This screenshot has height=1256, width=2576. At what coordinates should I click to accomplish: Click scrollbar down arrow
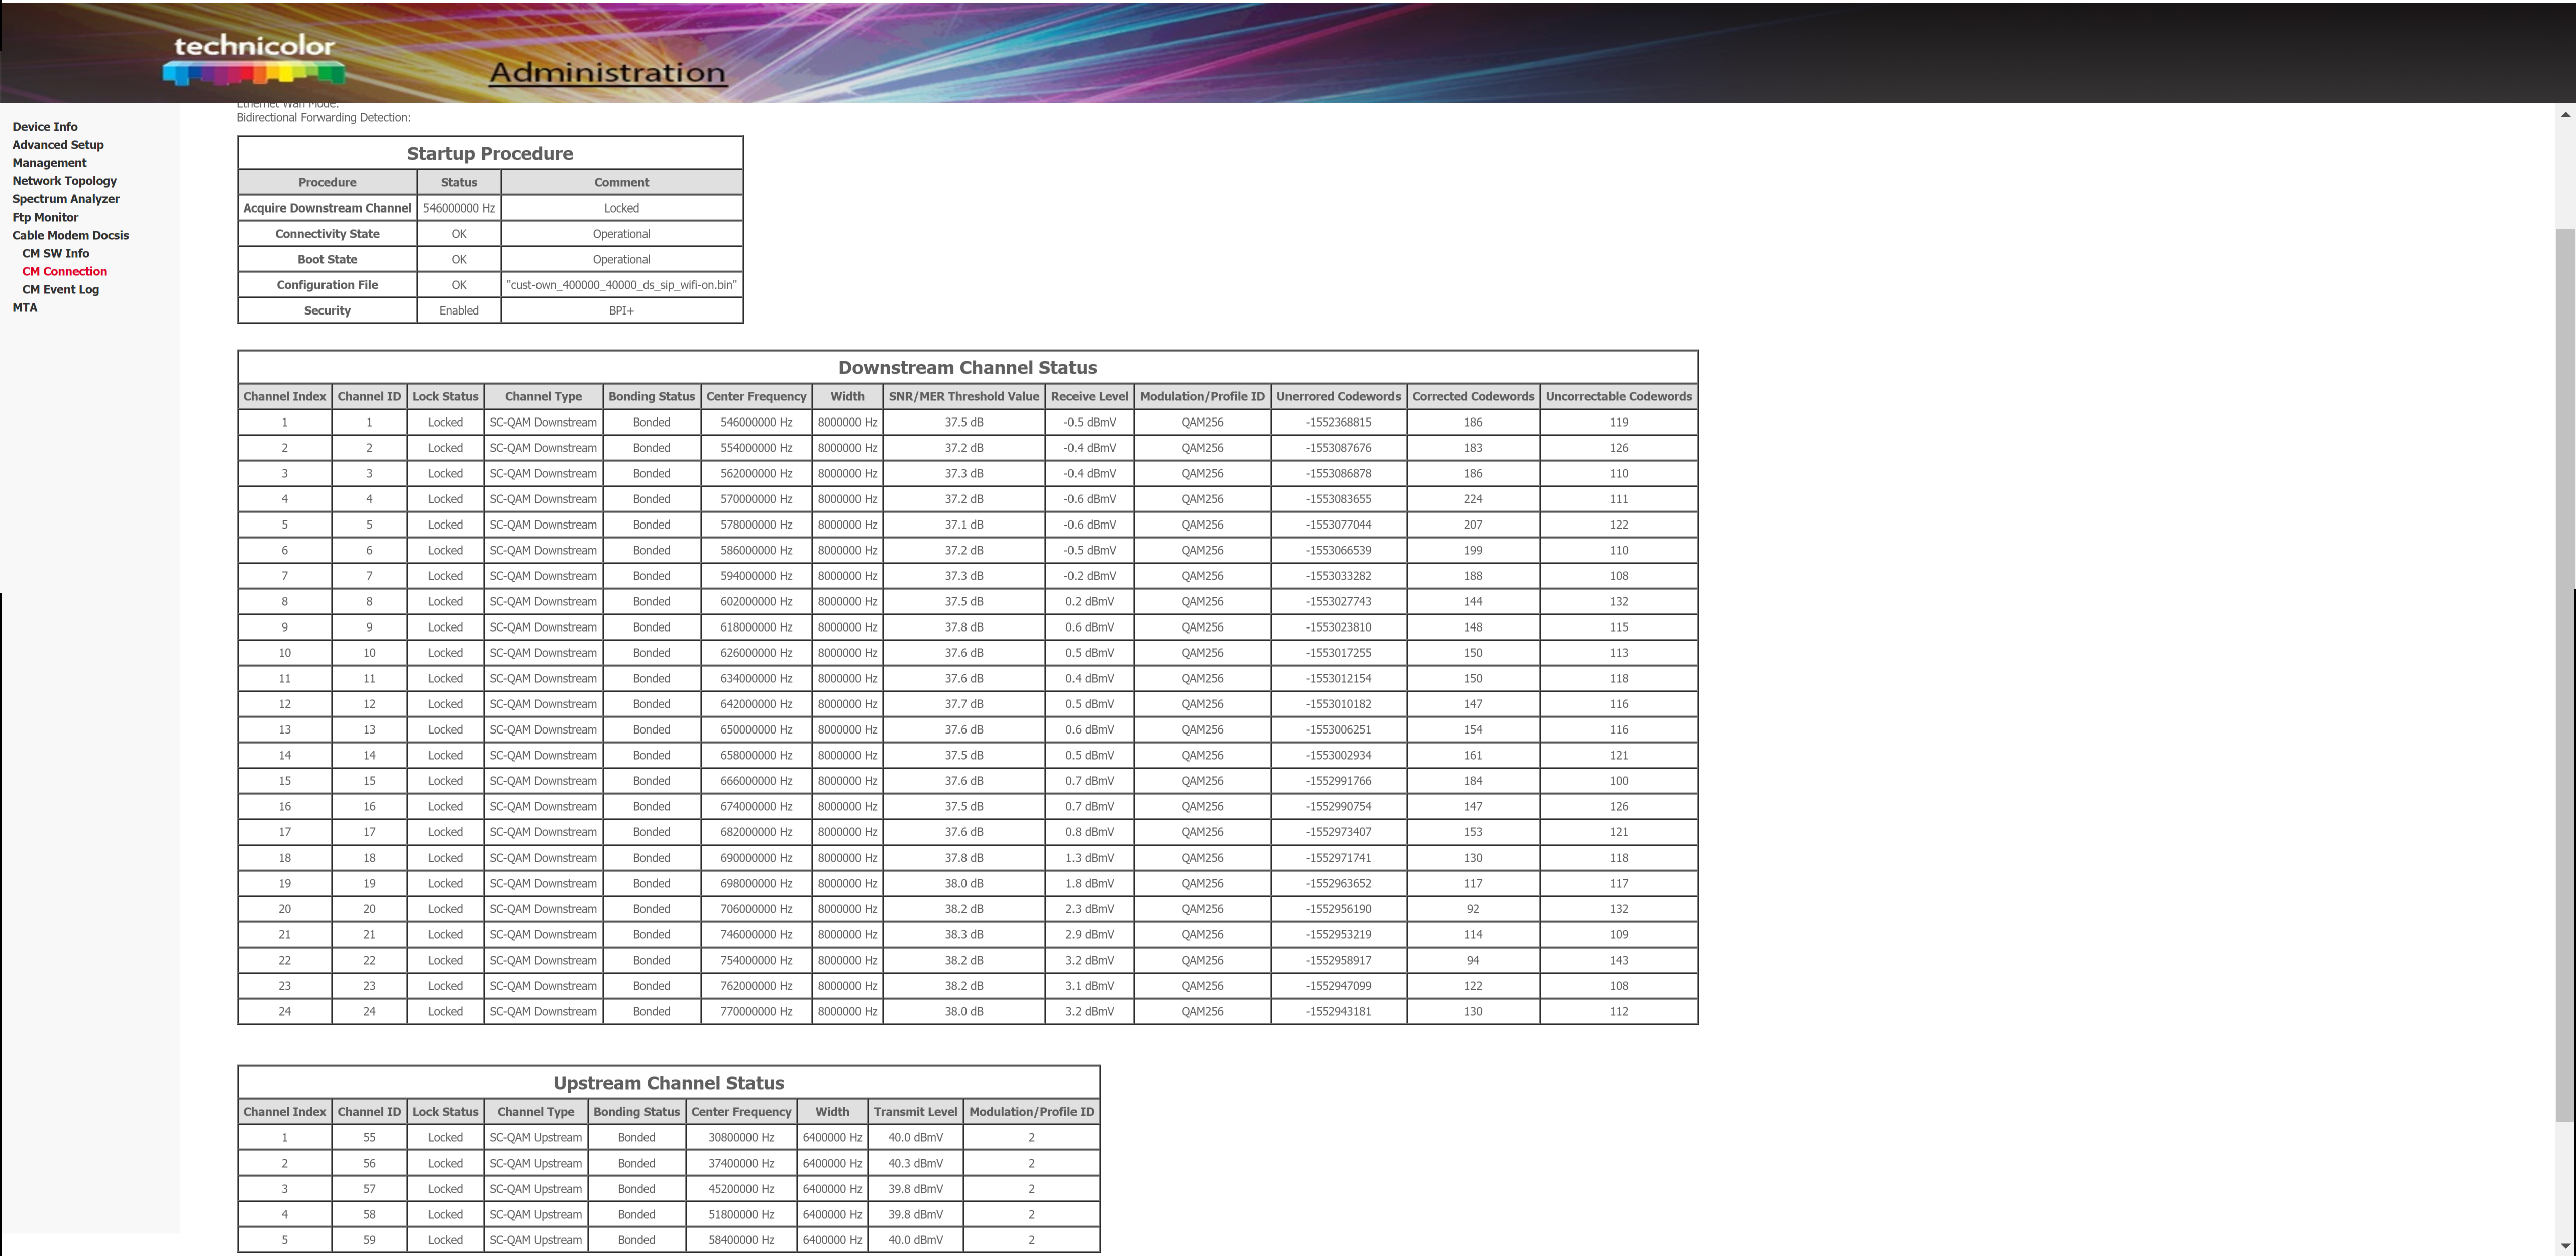pyautogui.click(x=2565, y=1246)
